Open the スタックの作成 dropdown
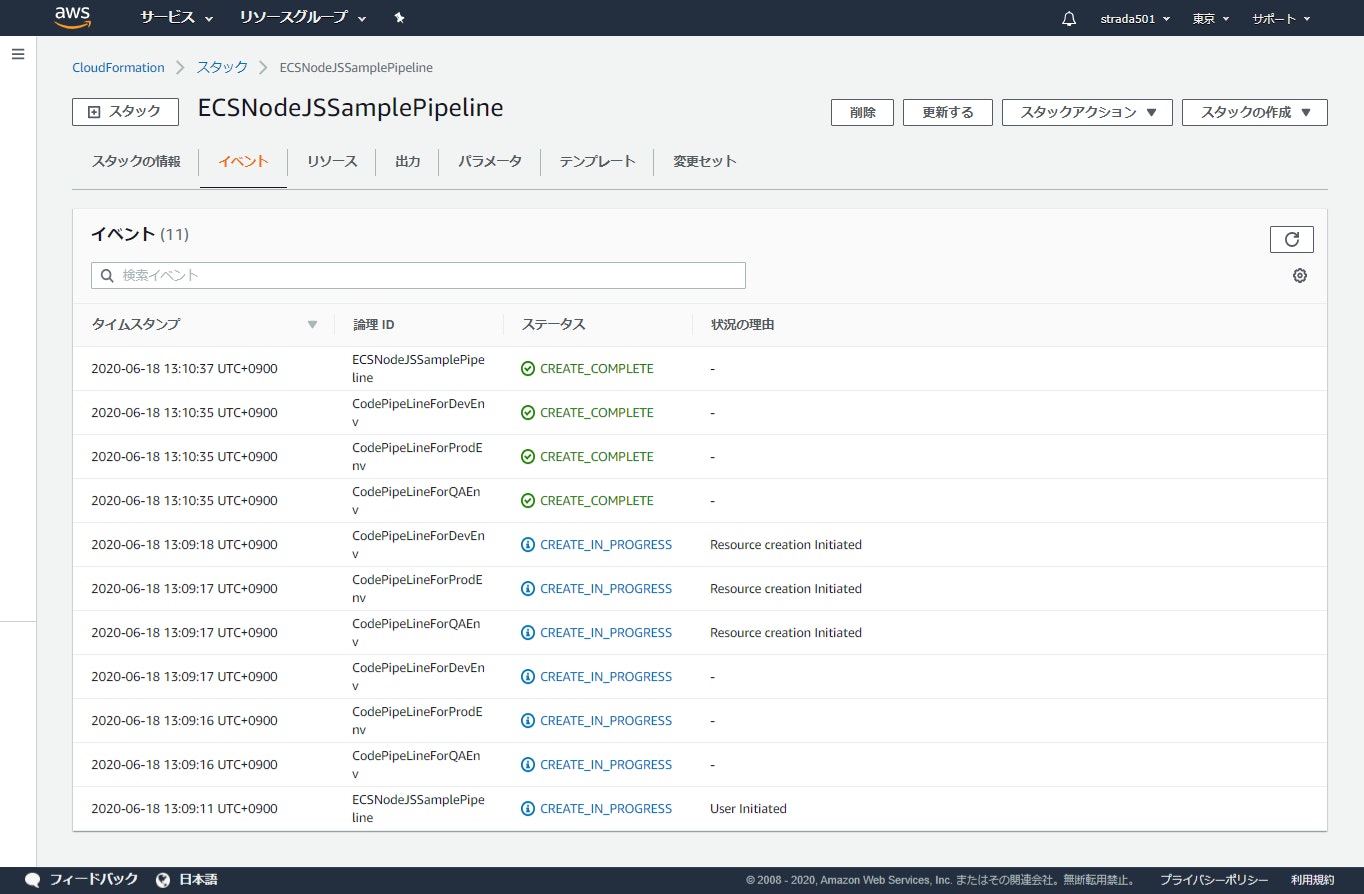Viewport: 1364px width, 894px height. [1254, 112]
